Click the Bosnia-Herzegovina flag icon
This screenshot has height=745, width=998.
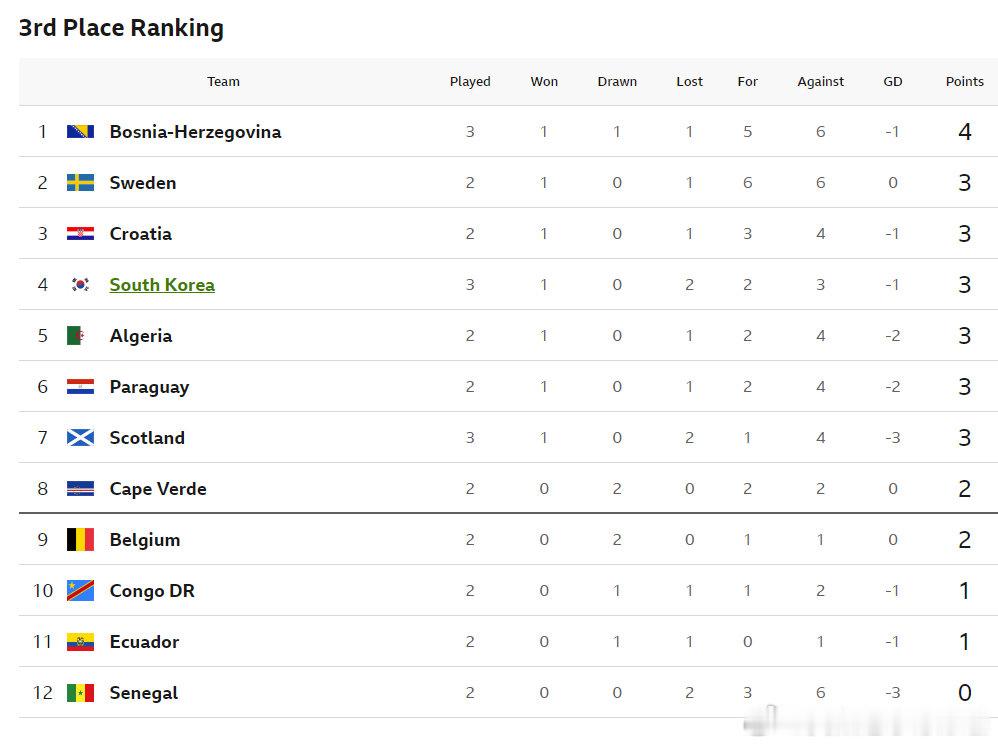point(80,132)
